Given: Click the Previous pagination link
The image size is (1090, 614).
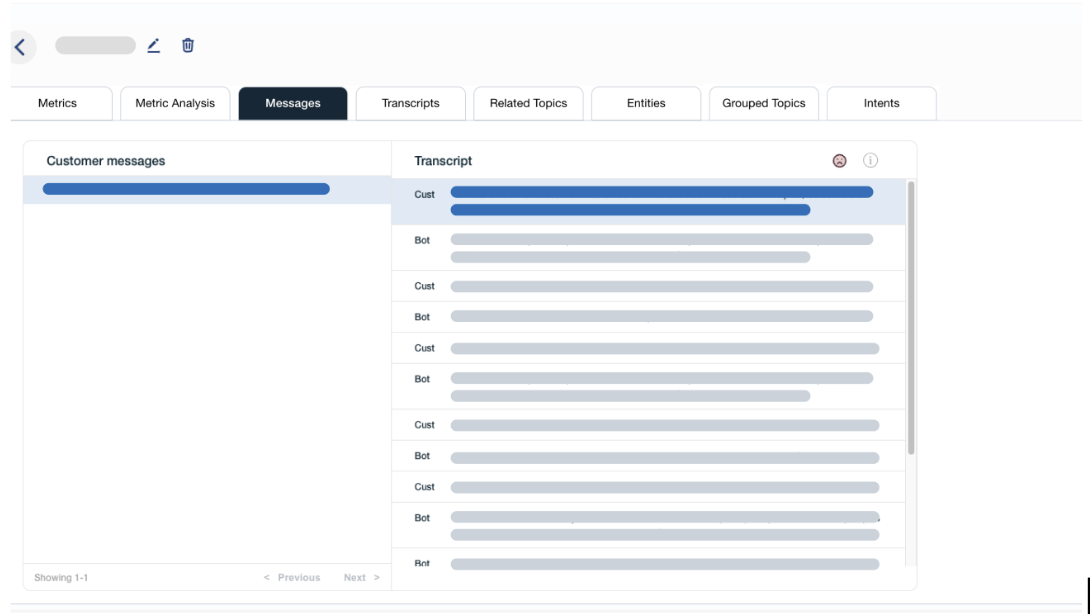Looking at the screenshot, I should [x=292, y=578].
